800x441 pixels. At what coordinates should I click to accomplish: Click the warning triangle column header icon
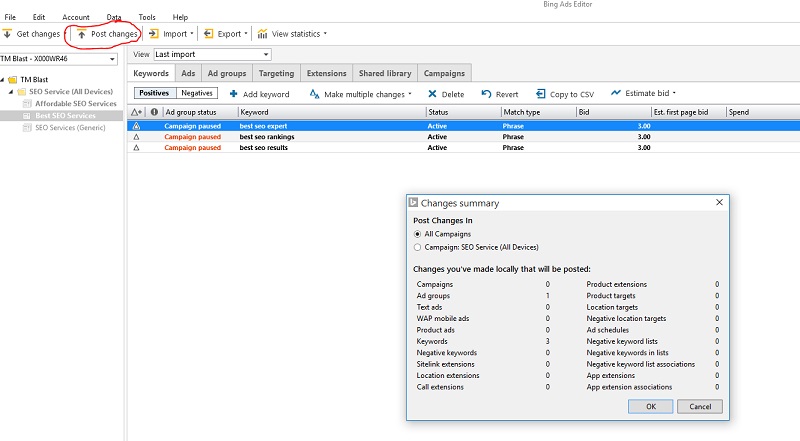(137, 112)
